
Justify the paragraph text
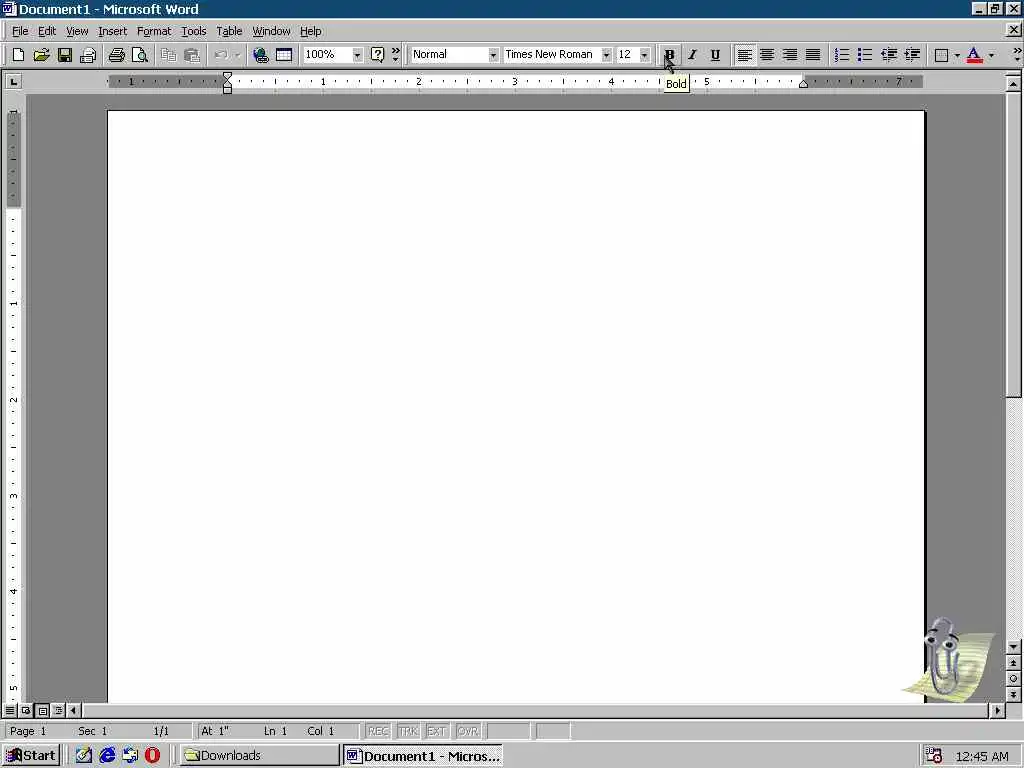click(813, 55)
